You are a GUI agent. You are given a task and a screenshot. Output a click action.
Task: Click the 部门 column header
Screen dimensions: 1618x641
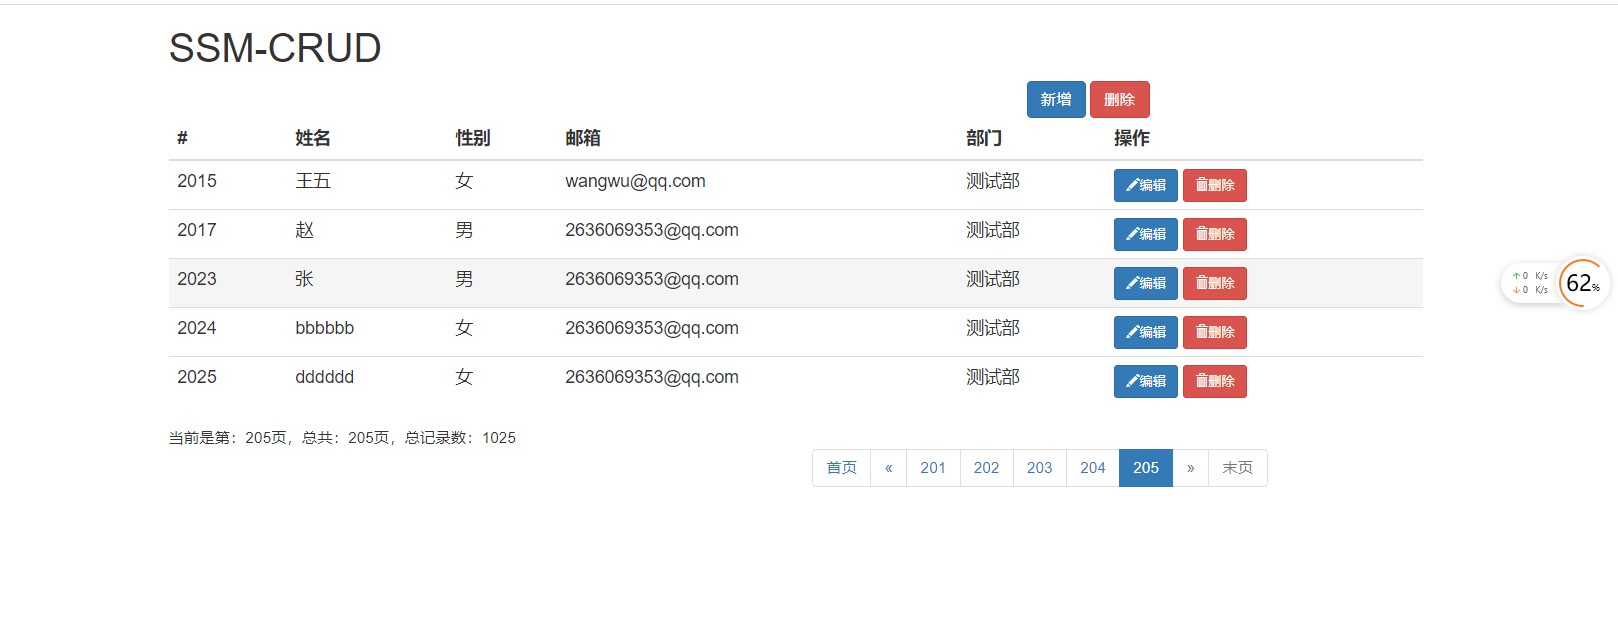984,138
